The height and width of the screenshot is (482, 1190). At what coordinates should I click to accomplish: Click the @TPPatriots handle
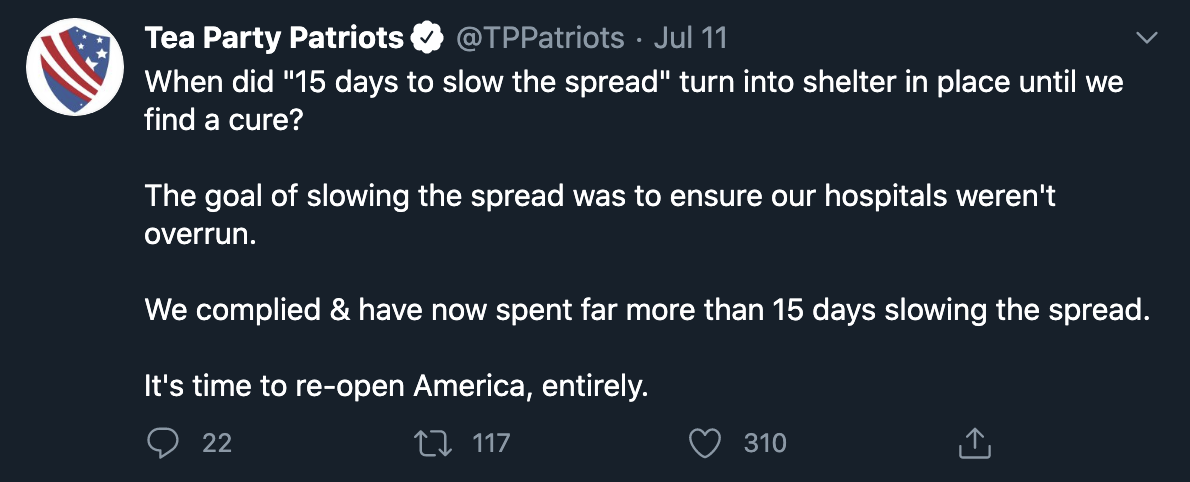point(540,37)
